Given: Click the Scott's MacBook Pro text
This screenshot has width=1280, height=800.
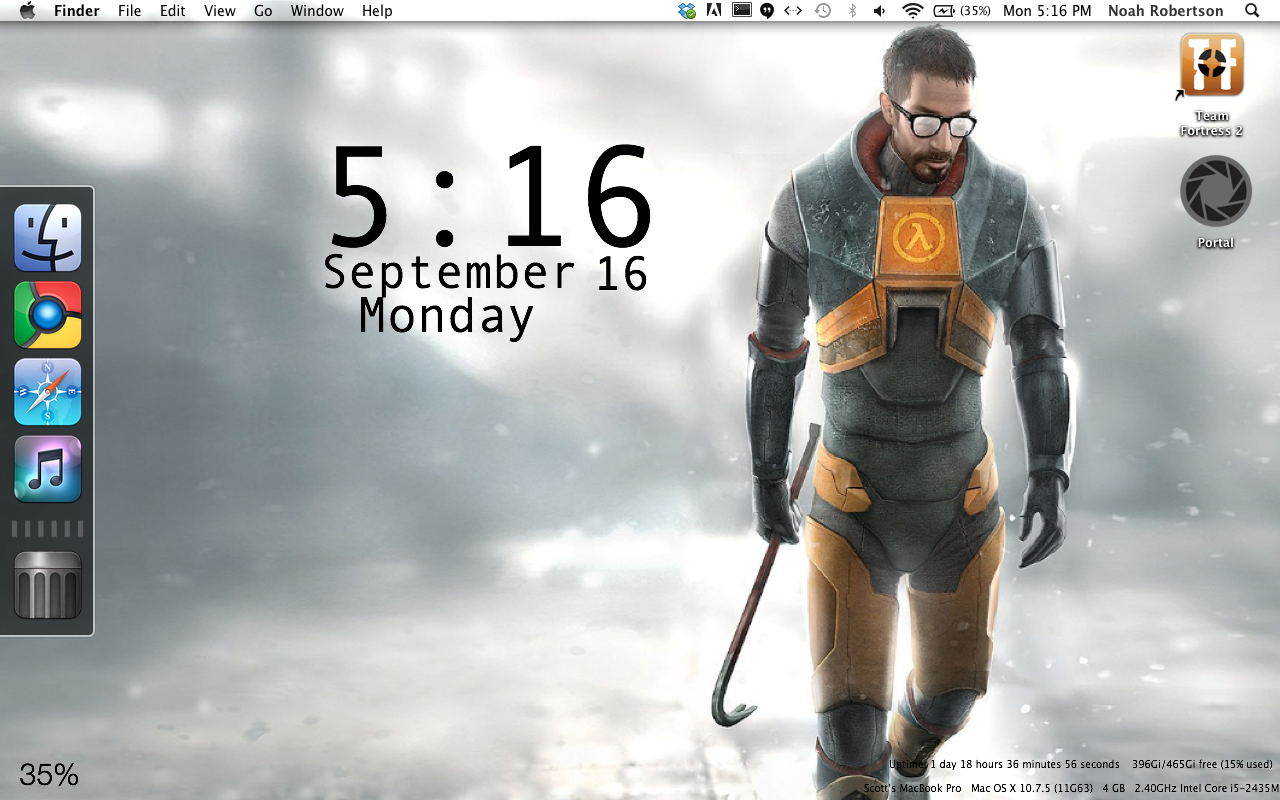Looking at the screenshot, I should tap(912, 789).
